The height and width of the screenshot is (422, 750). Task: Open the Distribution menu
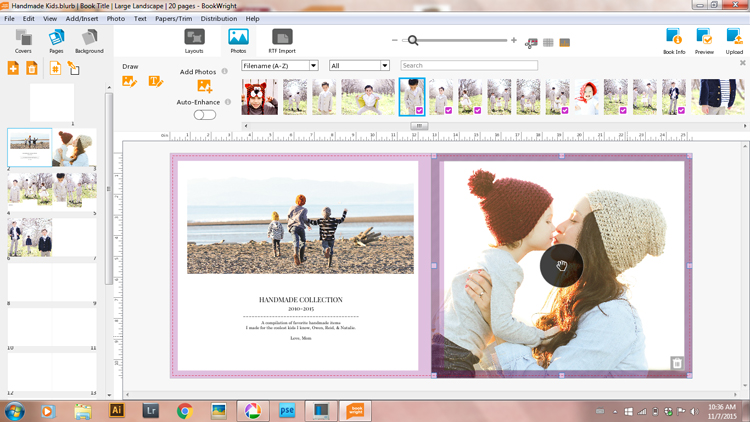tap(219, 19)
